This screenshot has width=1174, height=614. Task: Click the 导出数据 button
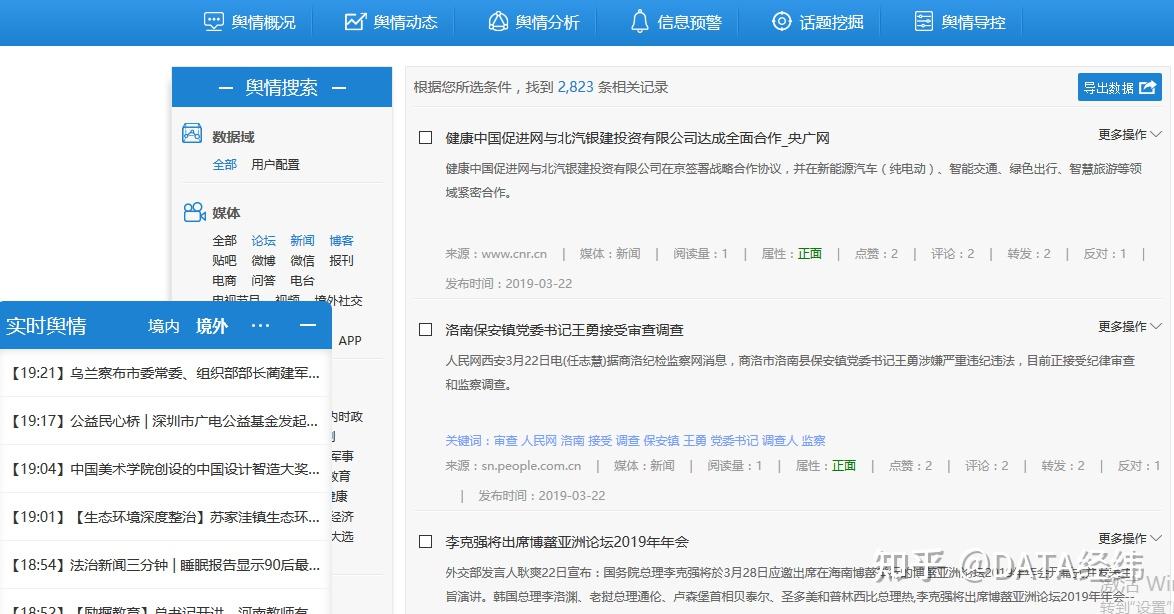(x=1119, y=87)
